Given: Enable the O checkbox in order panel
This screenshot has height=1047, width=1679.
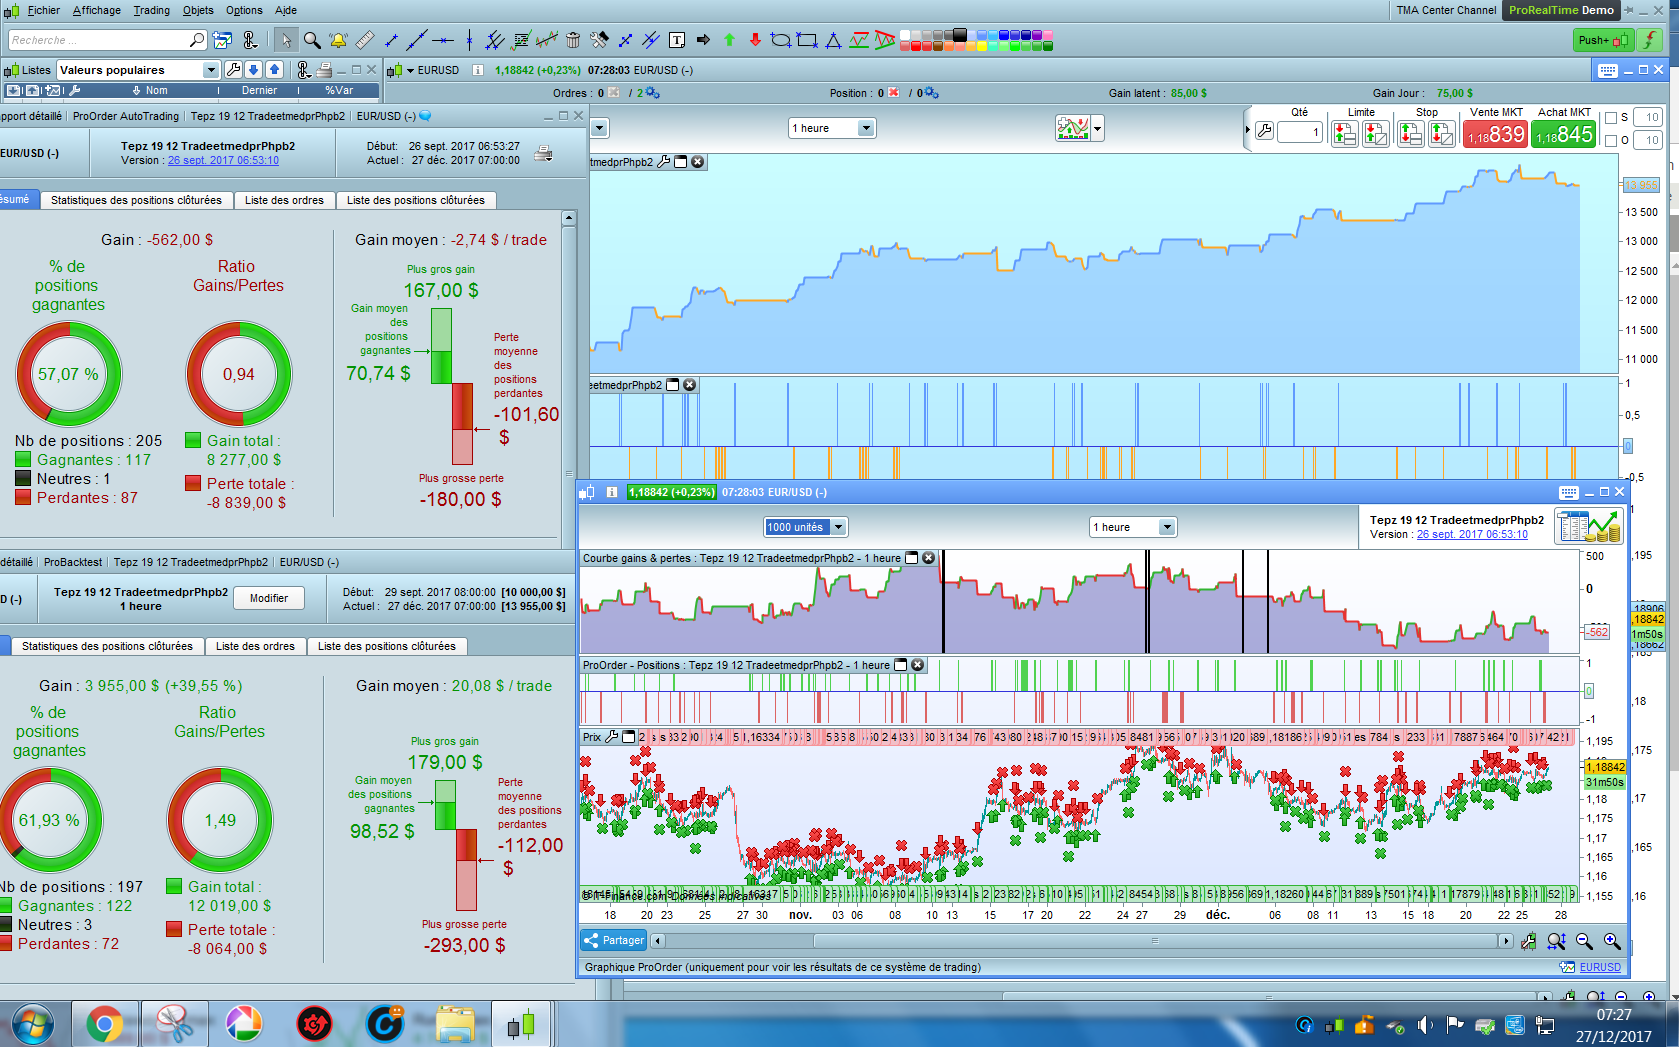Looking at the screenshot, I should 1610,141.
